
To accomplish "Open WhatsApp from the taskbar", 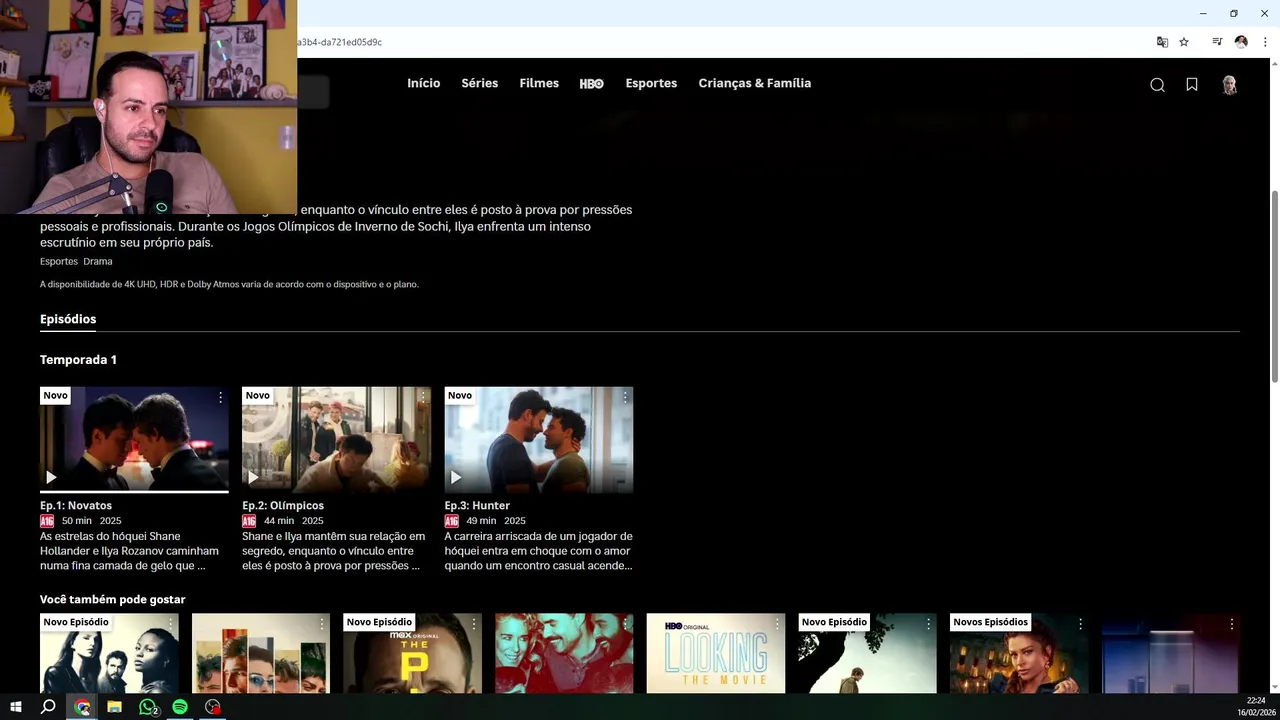I will pos(148,707).
